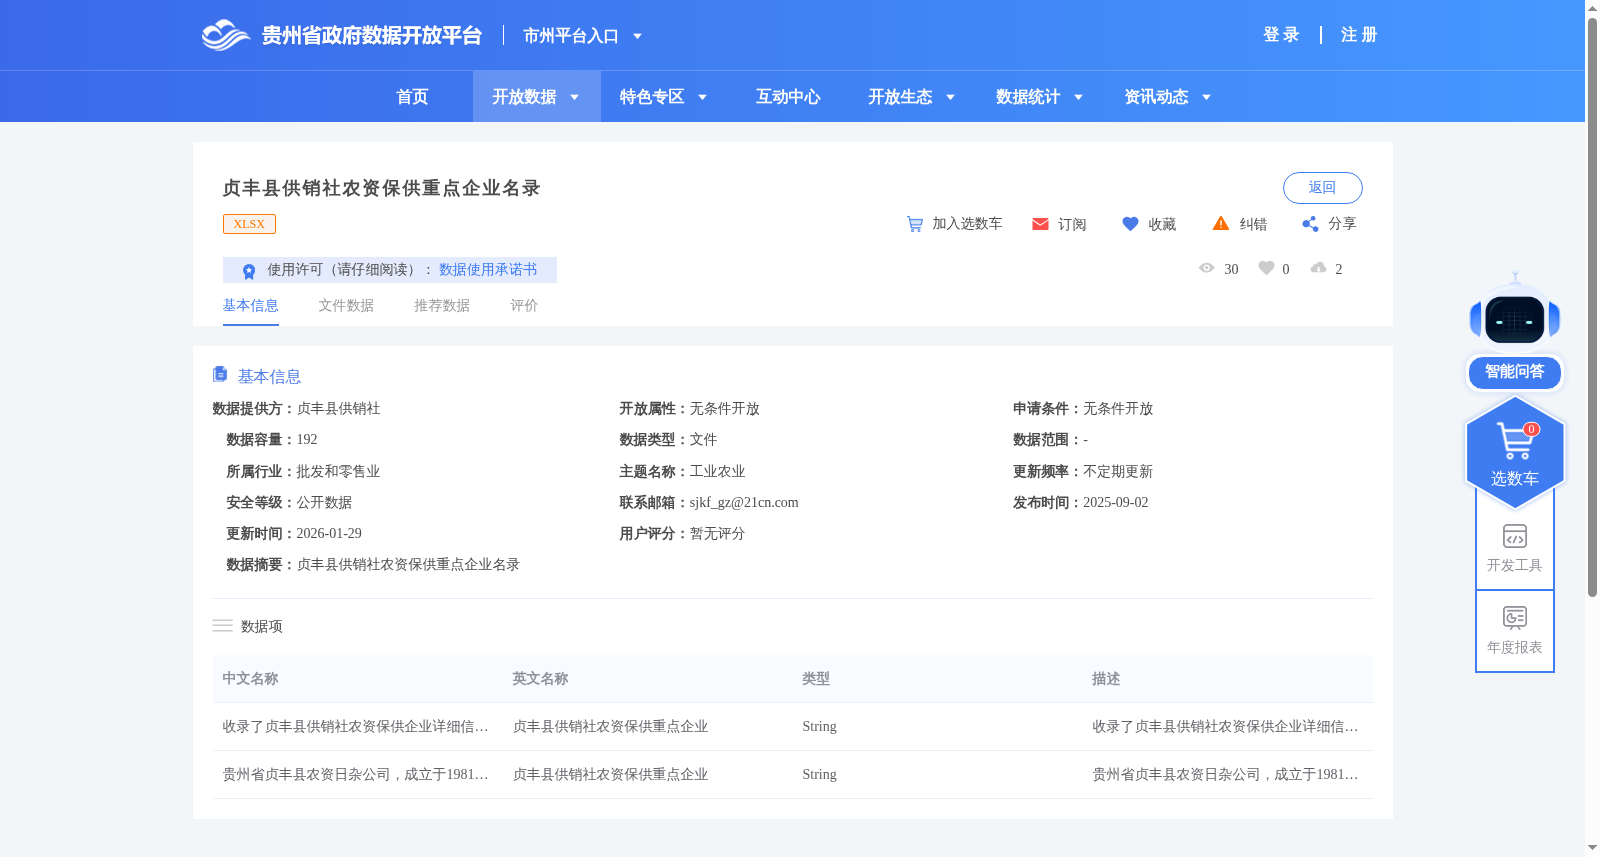Click the 主题名称 value 工业农业
The image size is (1600, 857).
click(717, 472)
